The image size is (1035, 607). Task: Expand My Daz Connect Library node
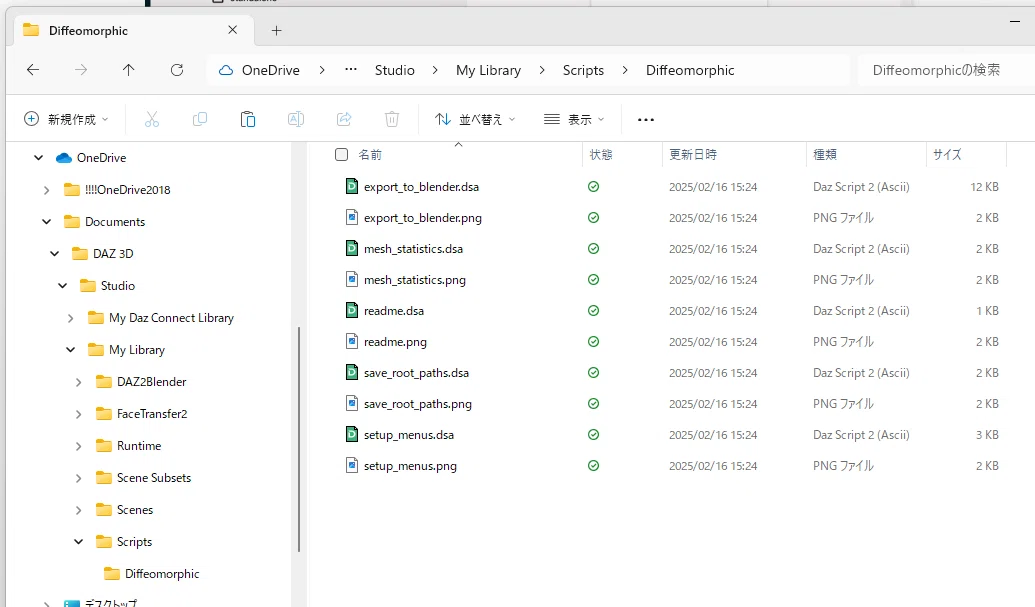(71, 318)
